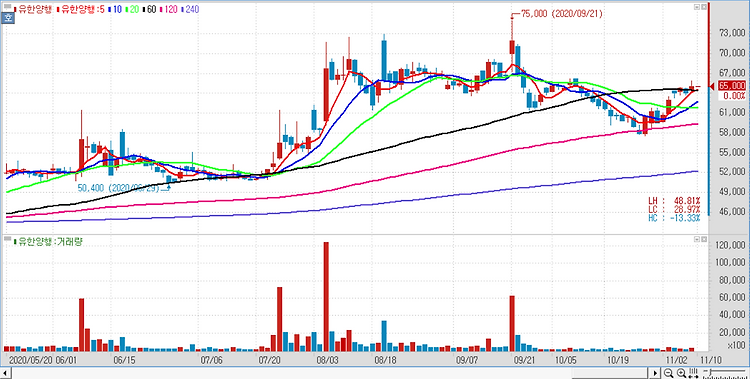
Task: Click the 10/05 date axis label
Action: pos(565,359)
